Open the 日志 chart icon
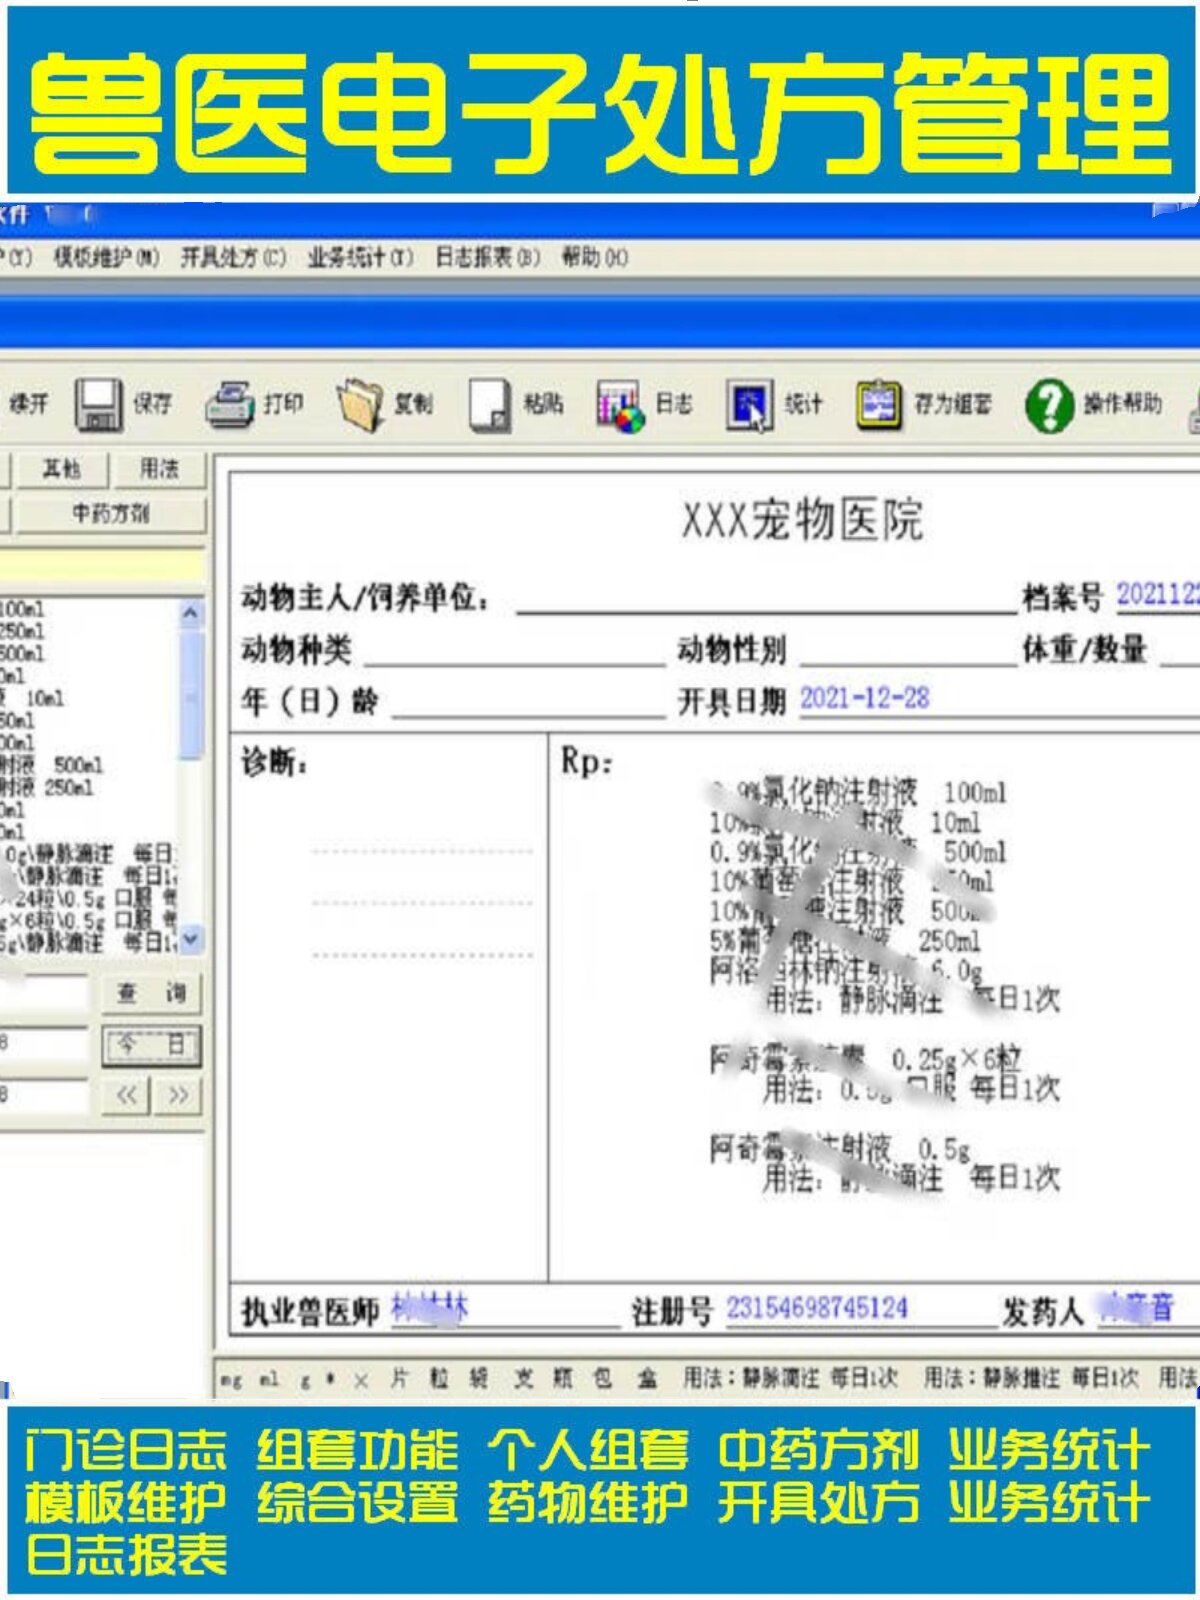 tap(620, 405)
